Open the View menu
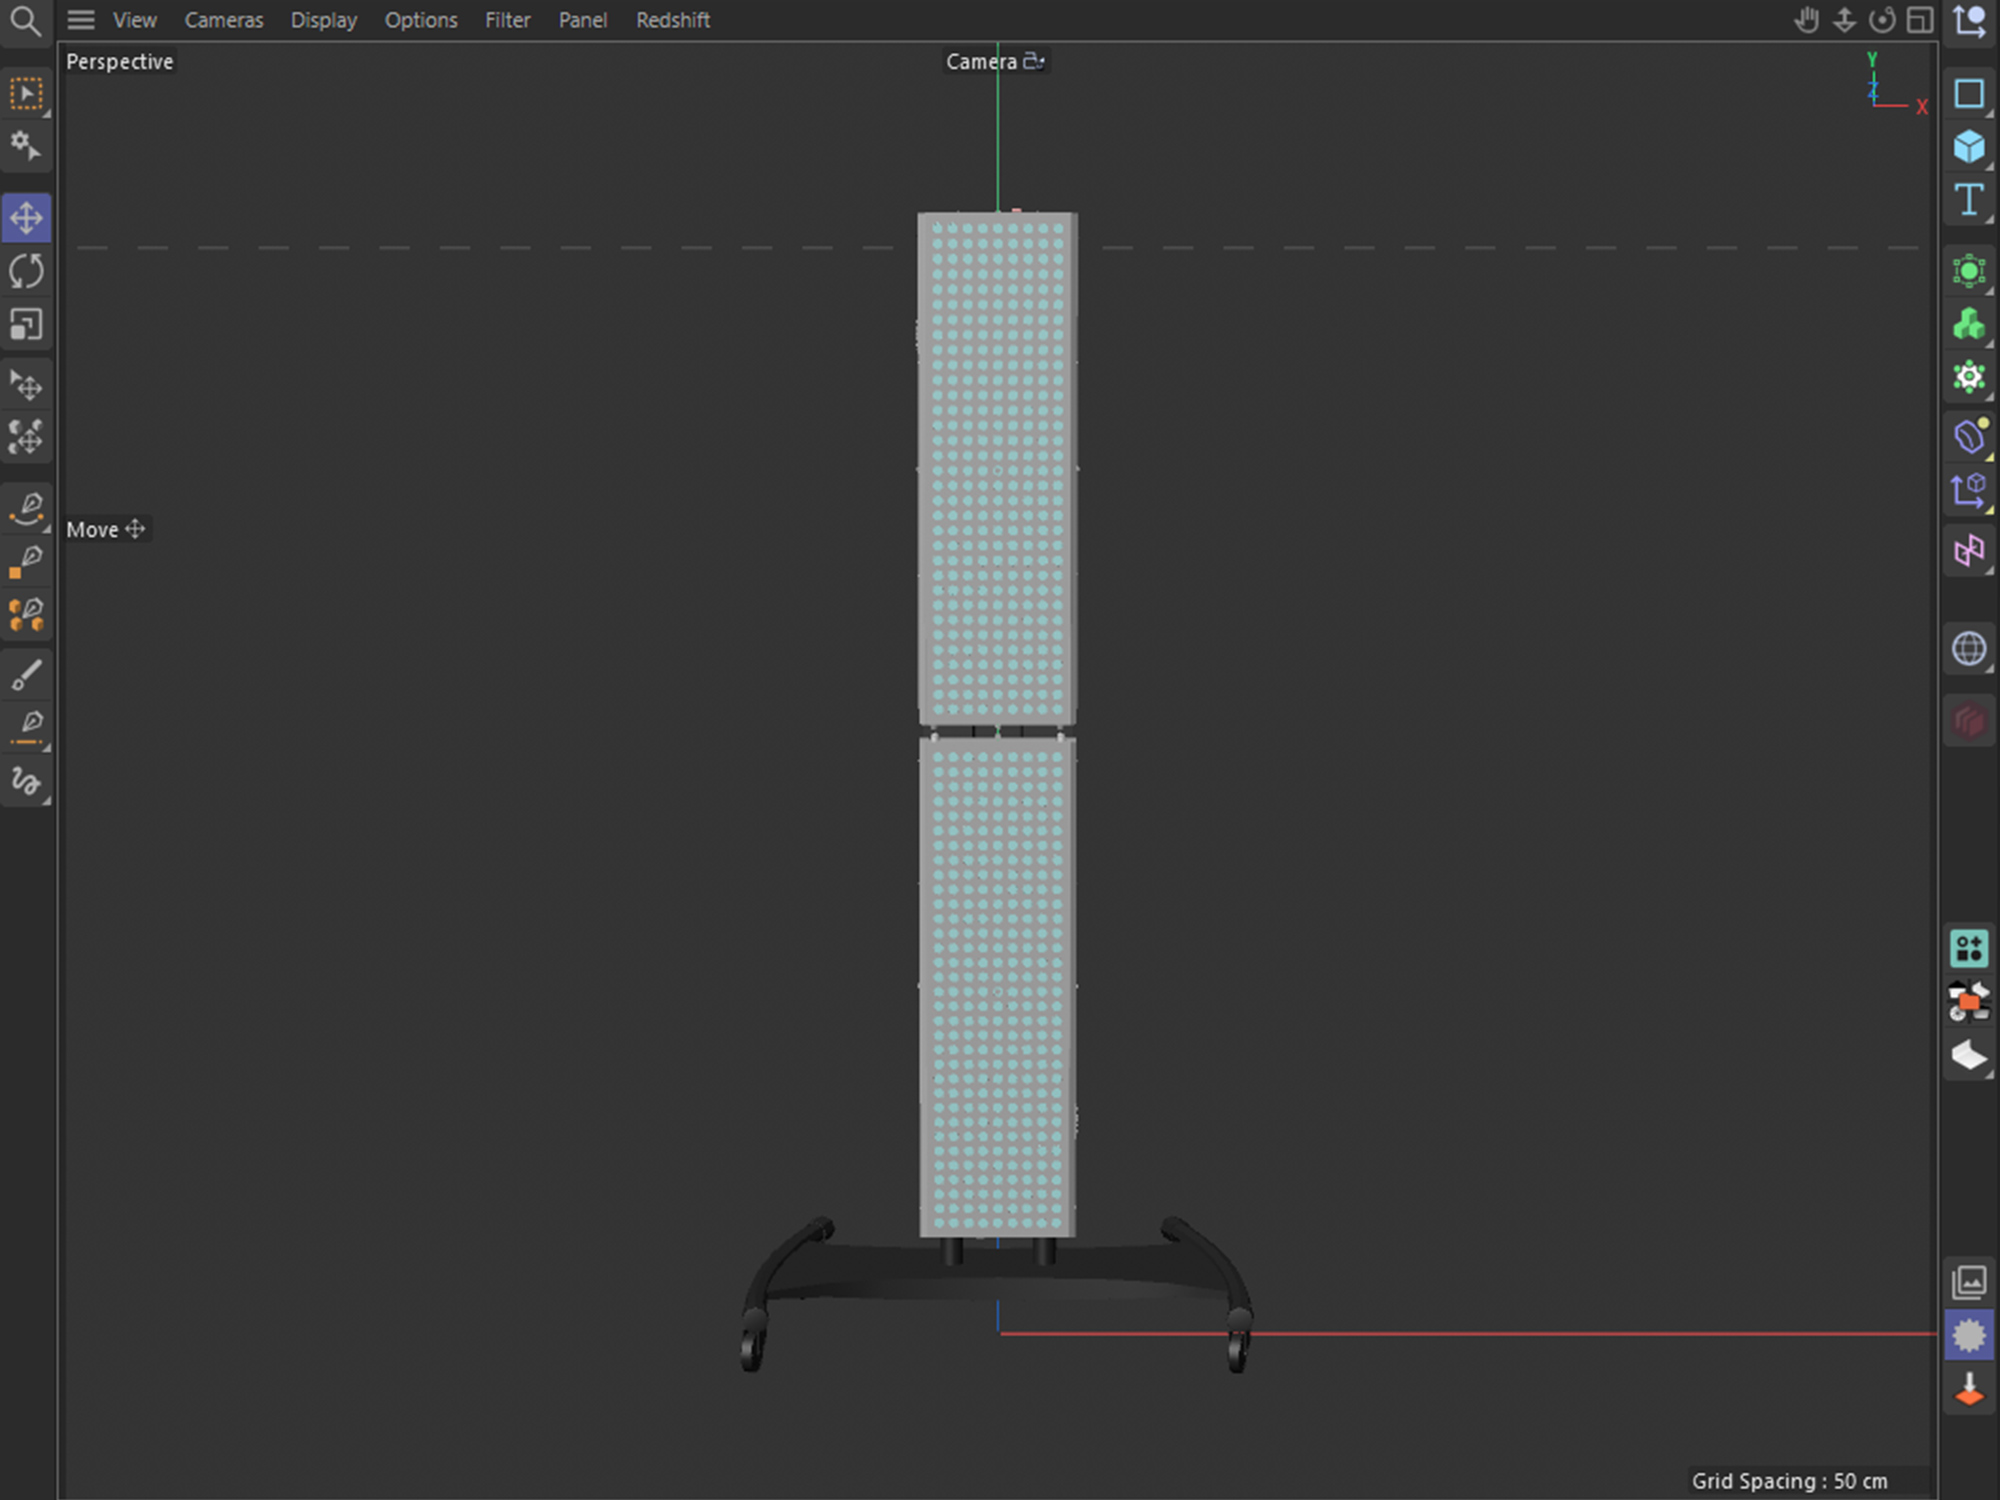The image size is (2000, 1500). [x=134, y=20]
